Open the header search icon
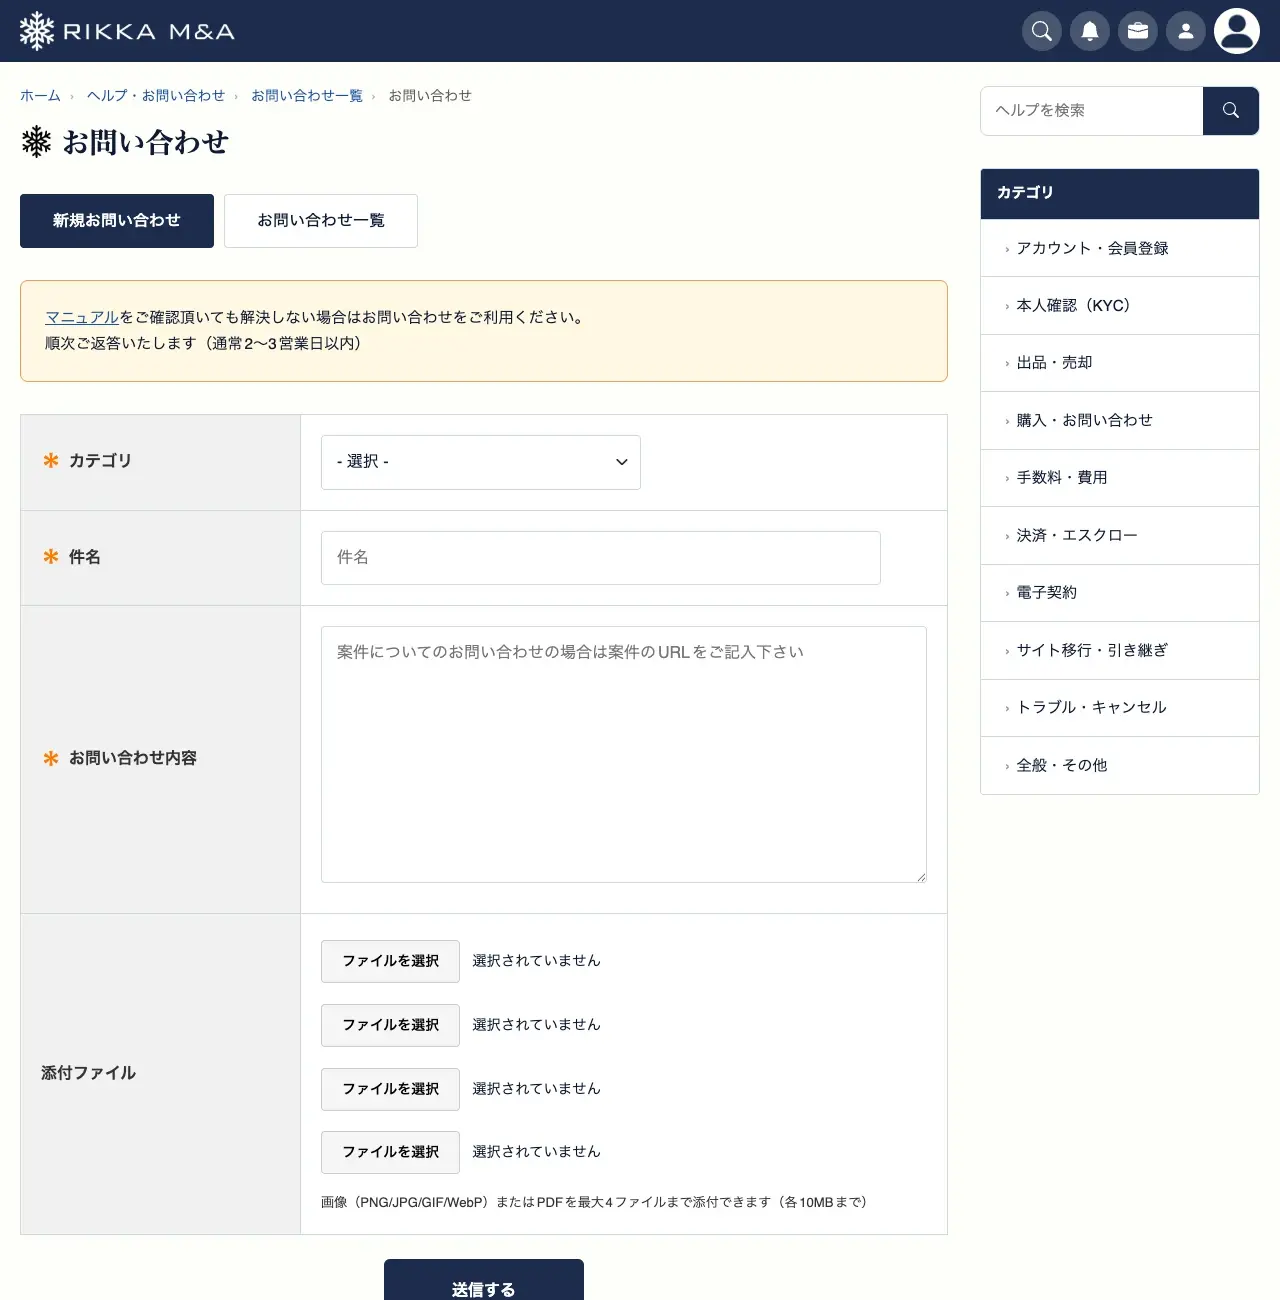 (x=1042, y=31)
